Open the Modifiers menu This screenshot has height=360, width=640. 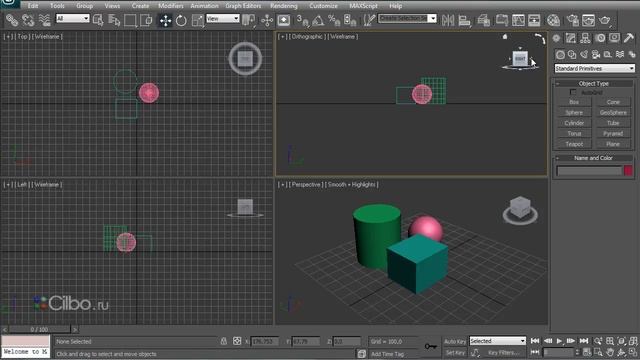[171, 6]
